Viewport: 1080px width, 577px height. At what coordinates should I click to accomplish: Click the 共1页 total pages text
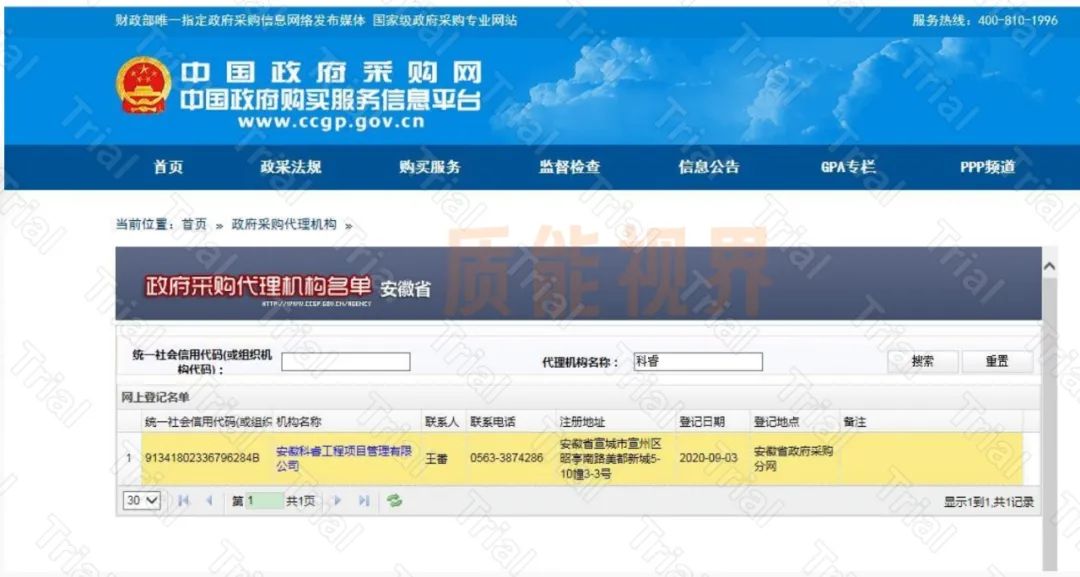pos(300,501)
